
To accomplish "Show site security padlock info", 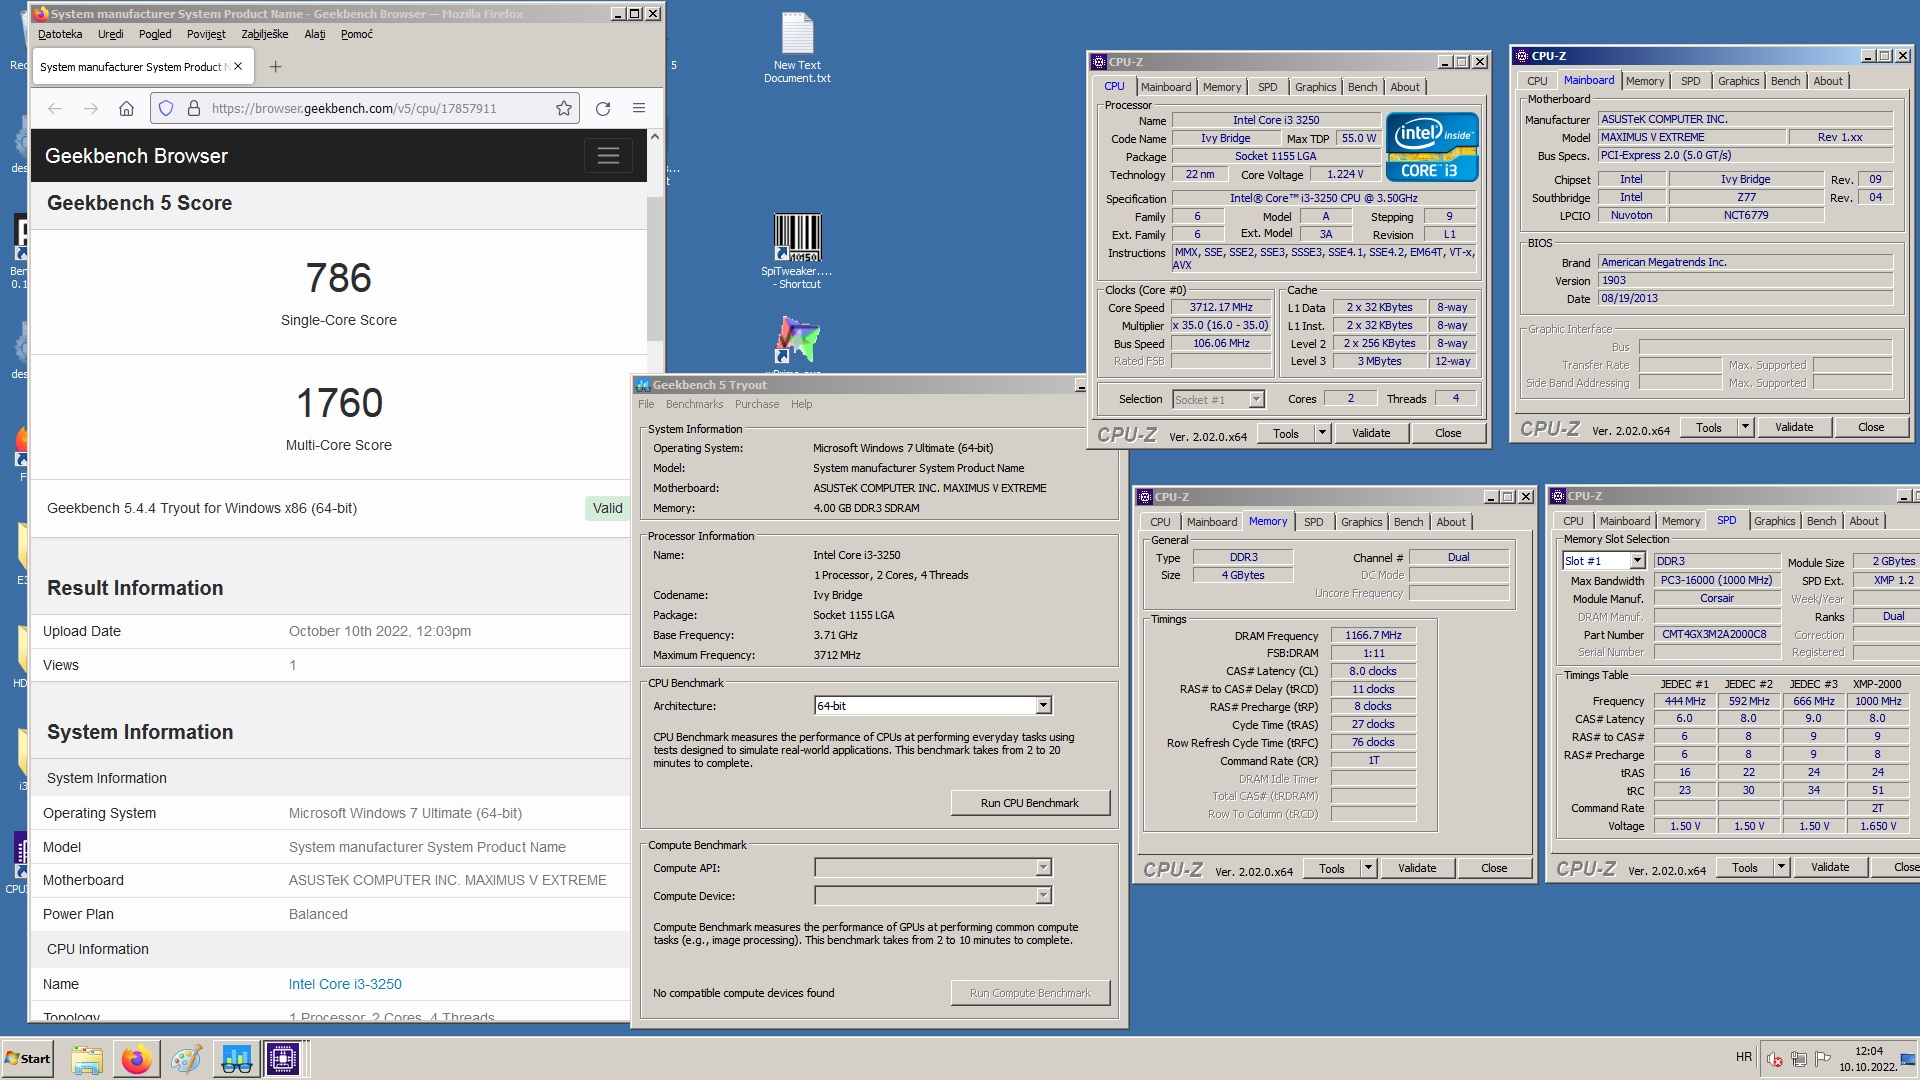I will pos(194,108).
